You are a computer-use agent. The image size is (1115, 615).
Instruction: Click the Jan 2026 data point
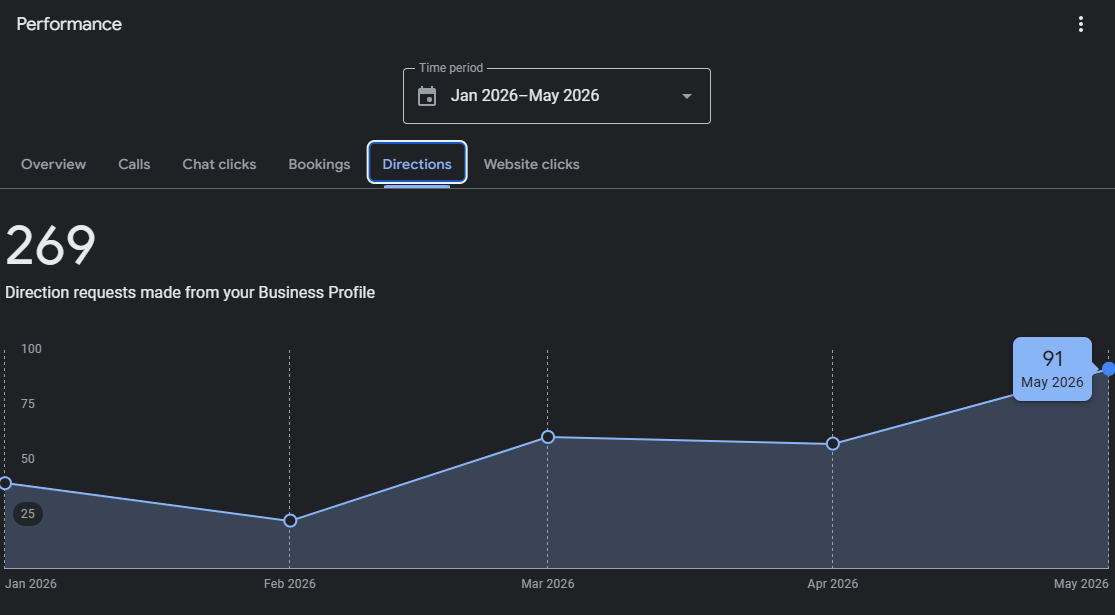[5, 483]
